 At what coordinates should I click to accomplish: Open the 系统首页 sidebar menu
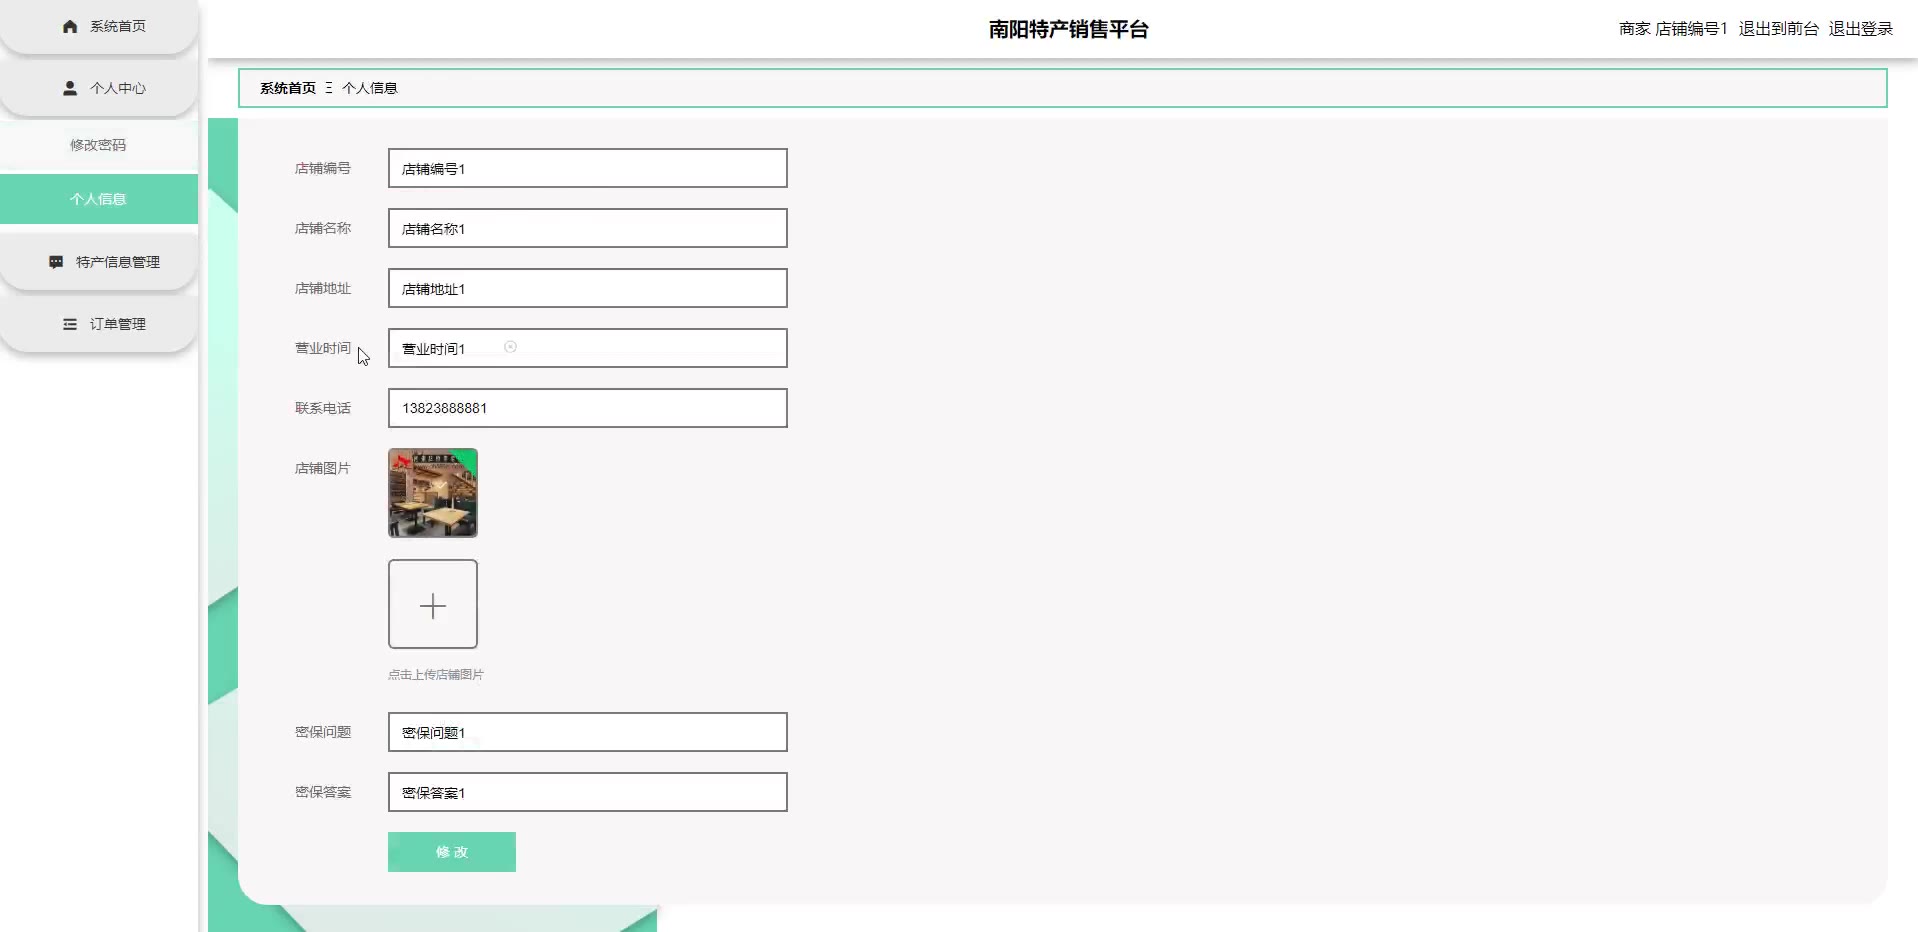tap(99, 27)
